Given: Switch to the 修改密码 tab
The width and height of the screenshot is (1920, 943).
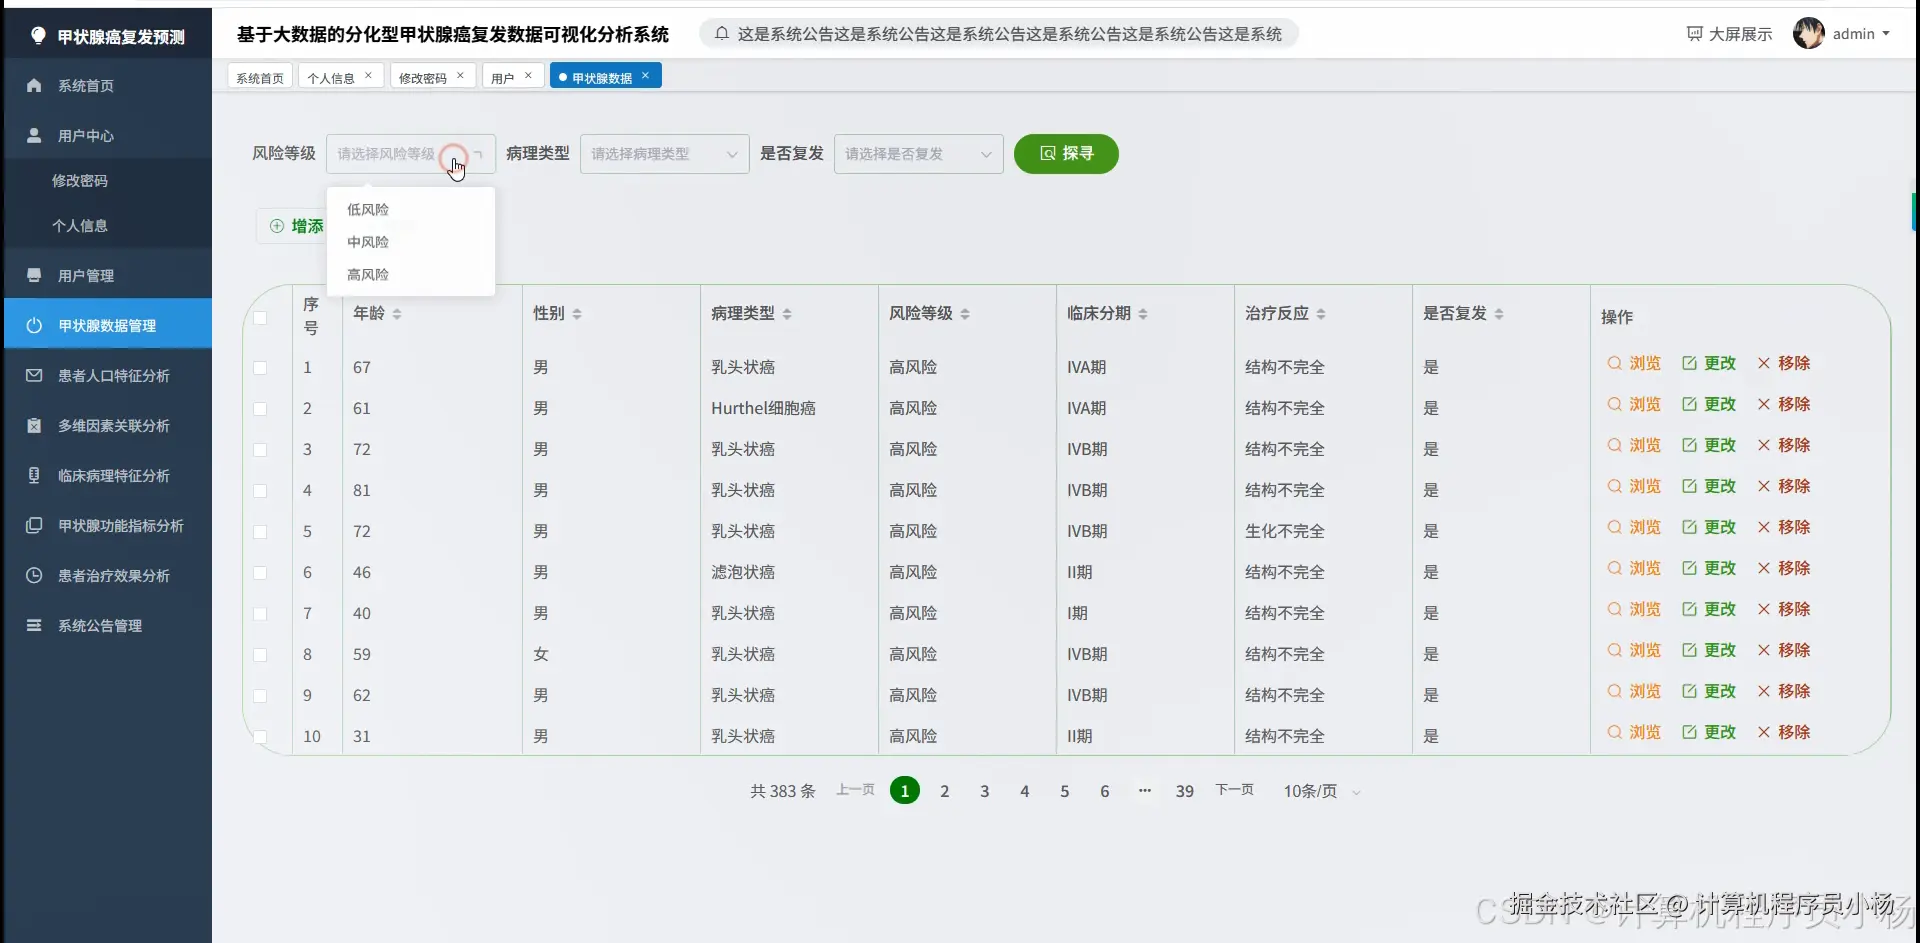Looking at the screenshot, I should [x=424, y=76].
